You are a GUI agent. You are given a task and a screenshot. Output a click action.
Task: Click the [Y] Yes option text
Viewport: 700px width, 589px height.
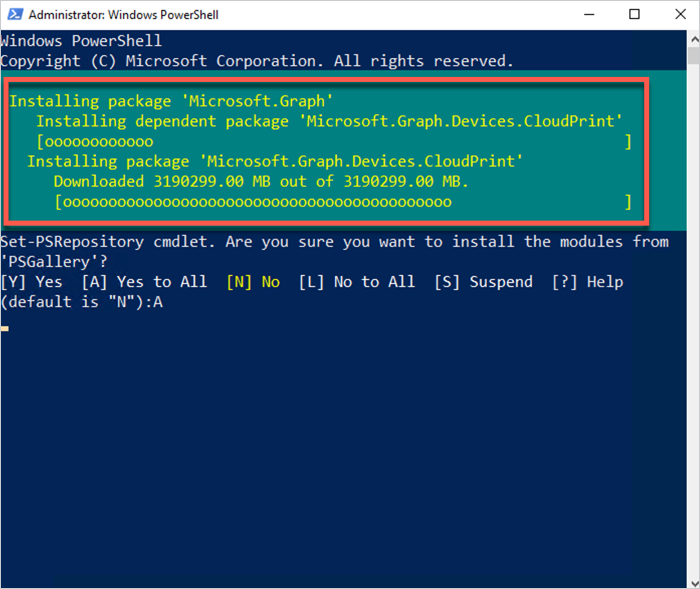click(x=32, y=282)
